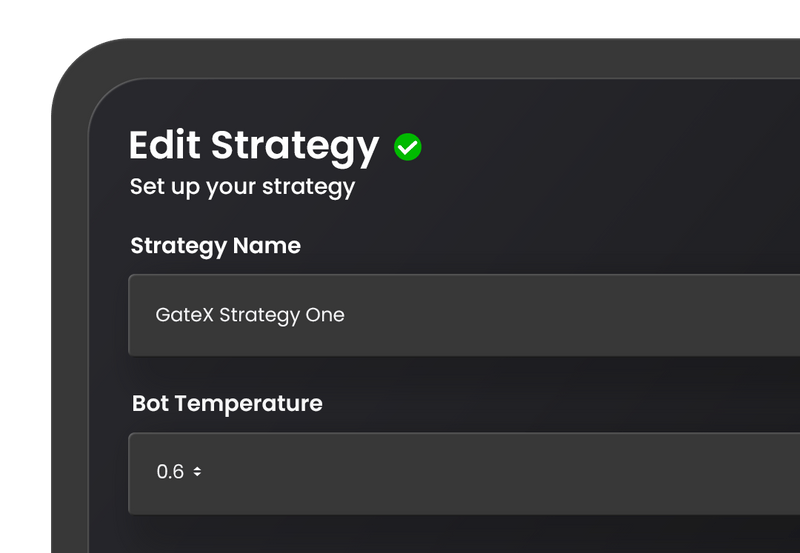Click the word "Strategy" in the page heading
800x553 pixels.
click(295, 146)
